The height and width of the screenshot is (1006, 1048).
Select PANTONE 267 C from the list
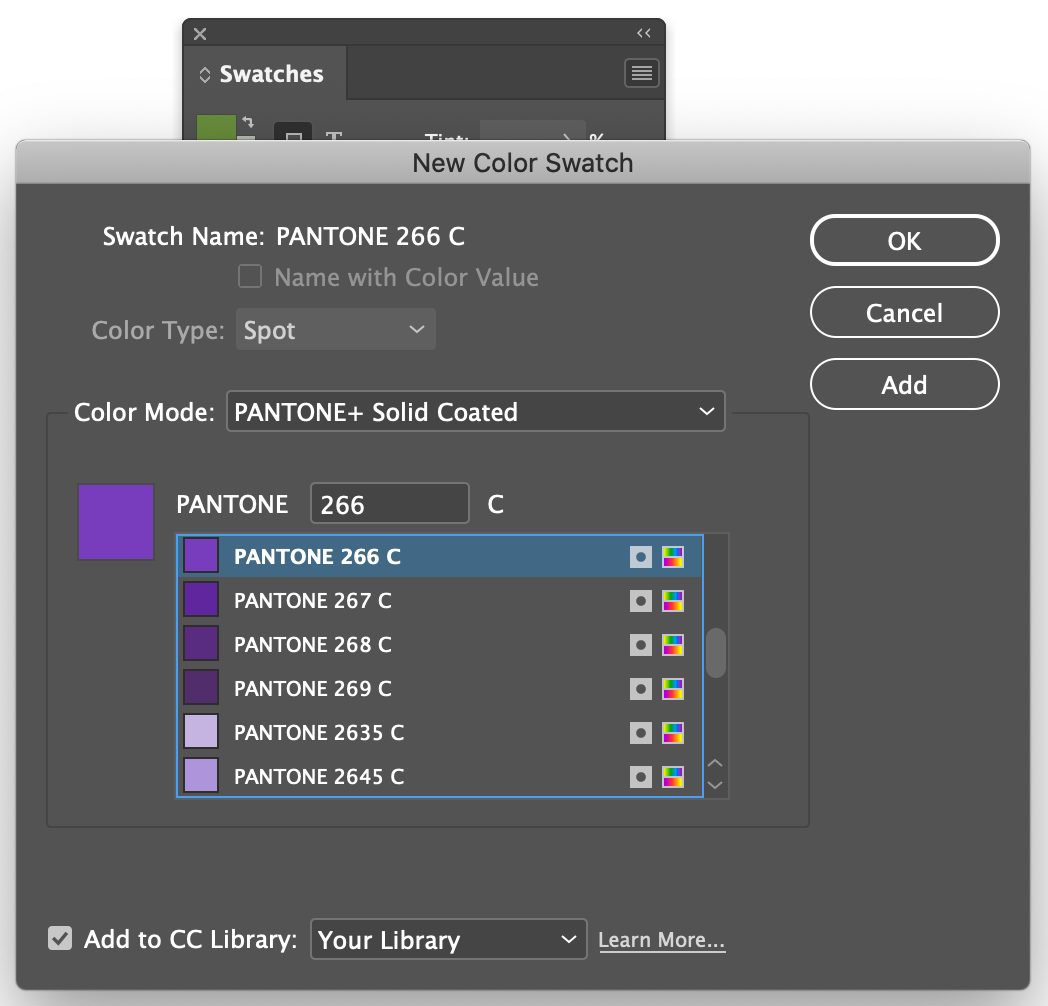pos(440,601)
